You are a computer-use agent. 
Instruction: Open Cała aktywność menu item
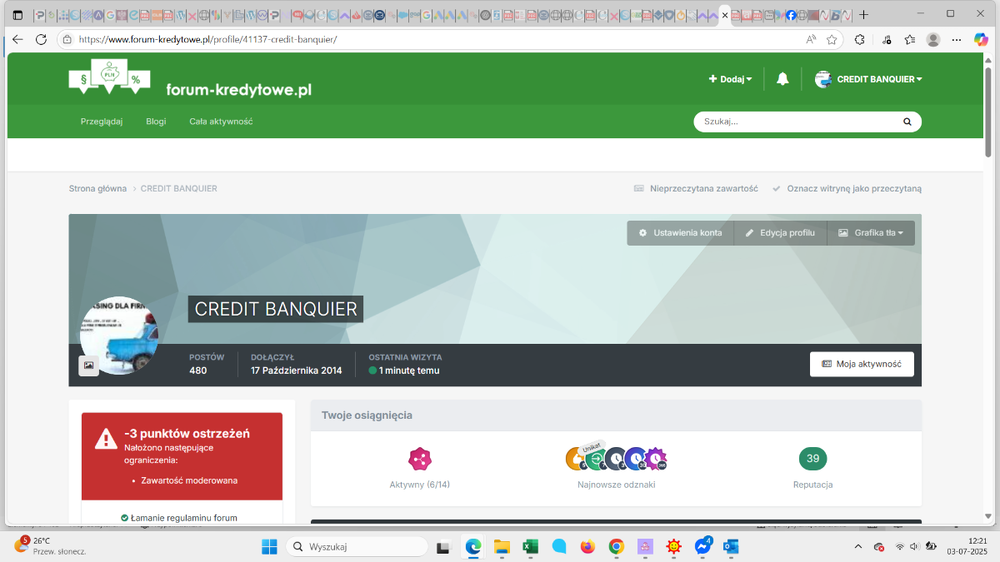[x=221, y=121]
